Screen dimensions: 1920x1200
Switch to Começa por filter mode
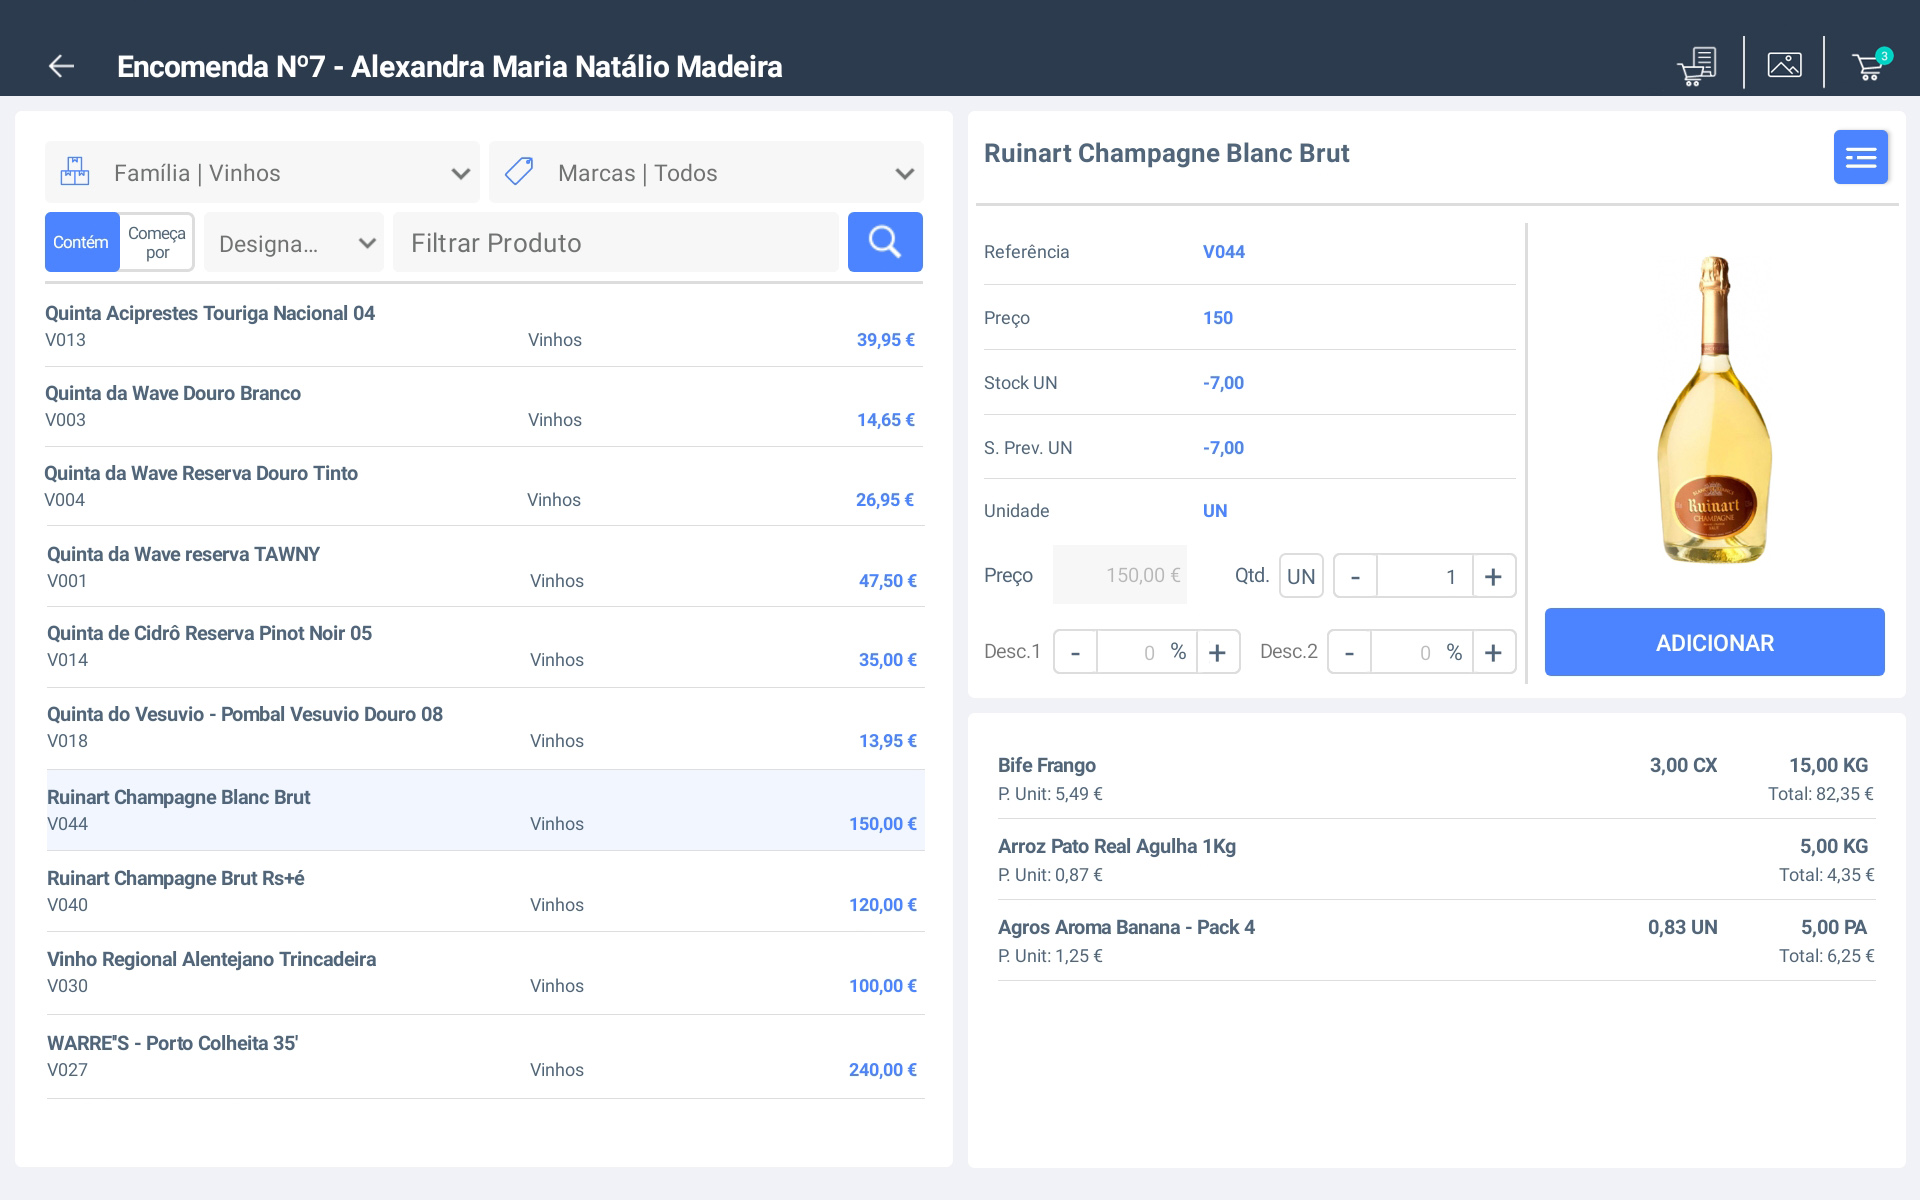[x=157, y=242]
